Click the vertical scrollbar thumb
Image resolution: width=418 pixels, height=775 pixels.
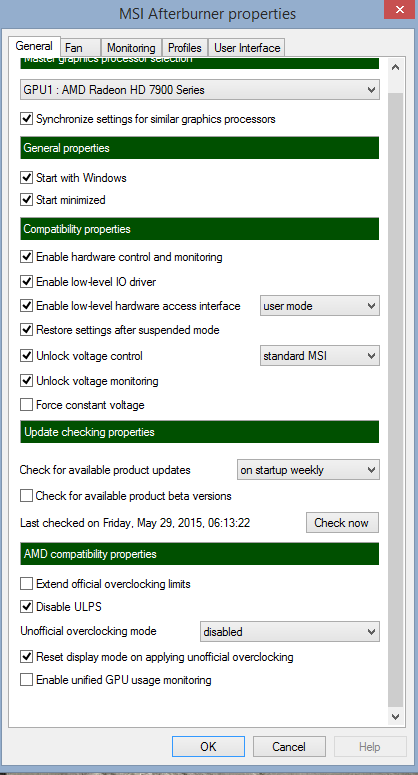[x=395, y=400]
